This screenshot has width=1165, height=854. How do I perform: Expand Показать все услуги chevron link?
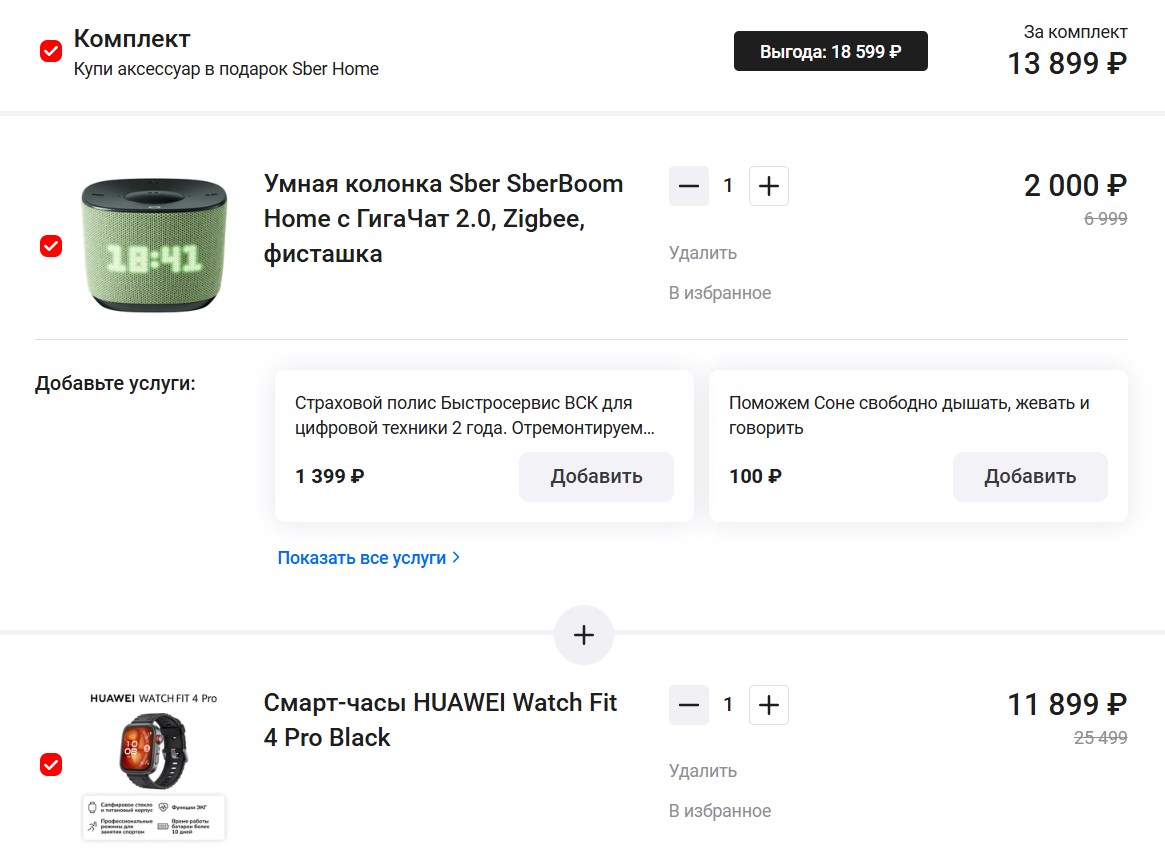click(x=369, y=557)
